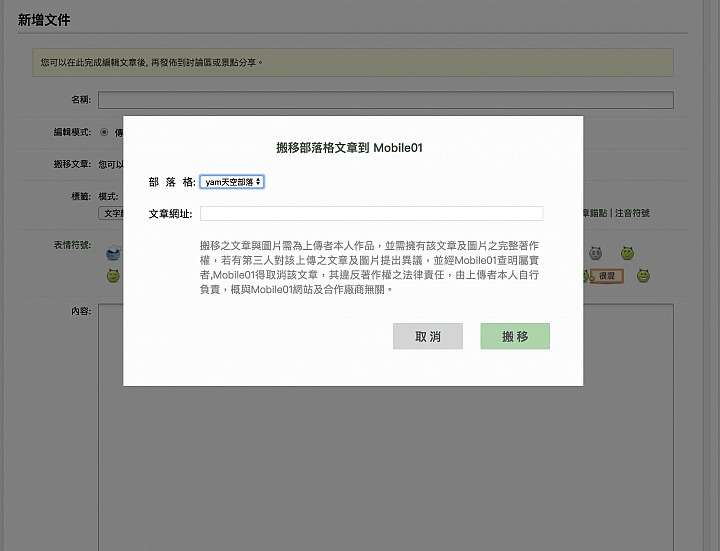Open the 部落格 dropdown showing yam天空部落
Screen dimensions: 720x551
[x=232, y=182]
